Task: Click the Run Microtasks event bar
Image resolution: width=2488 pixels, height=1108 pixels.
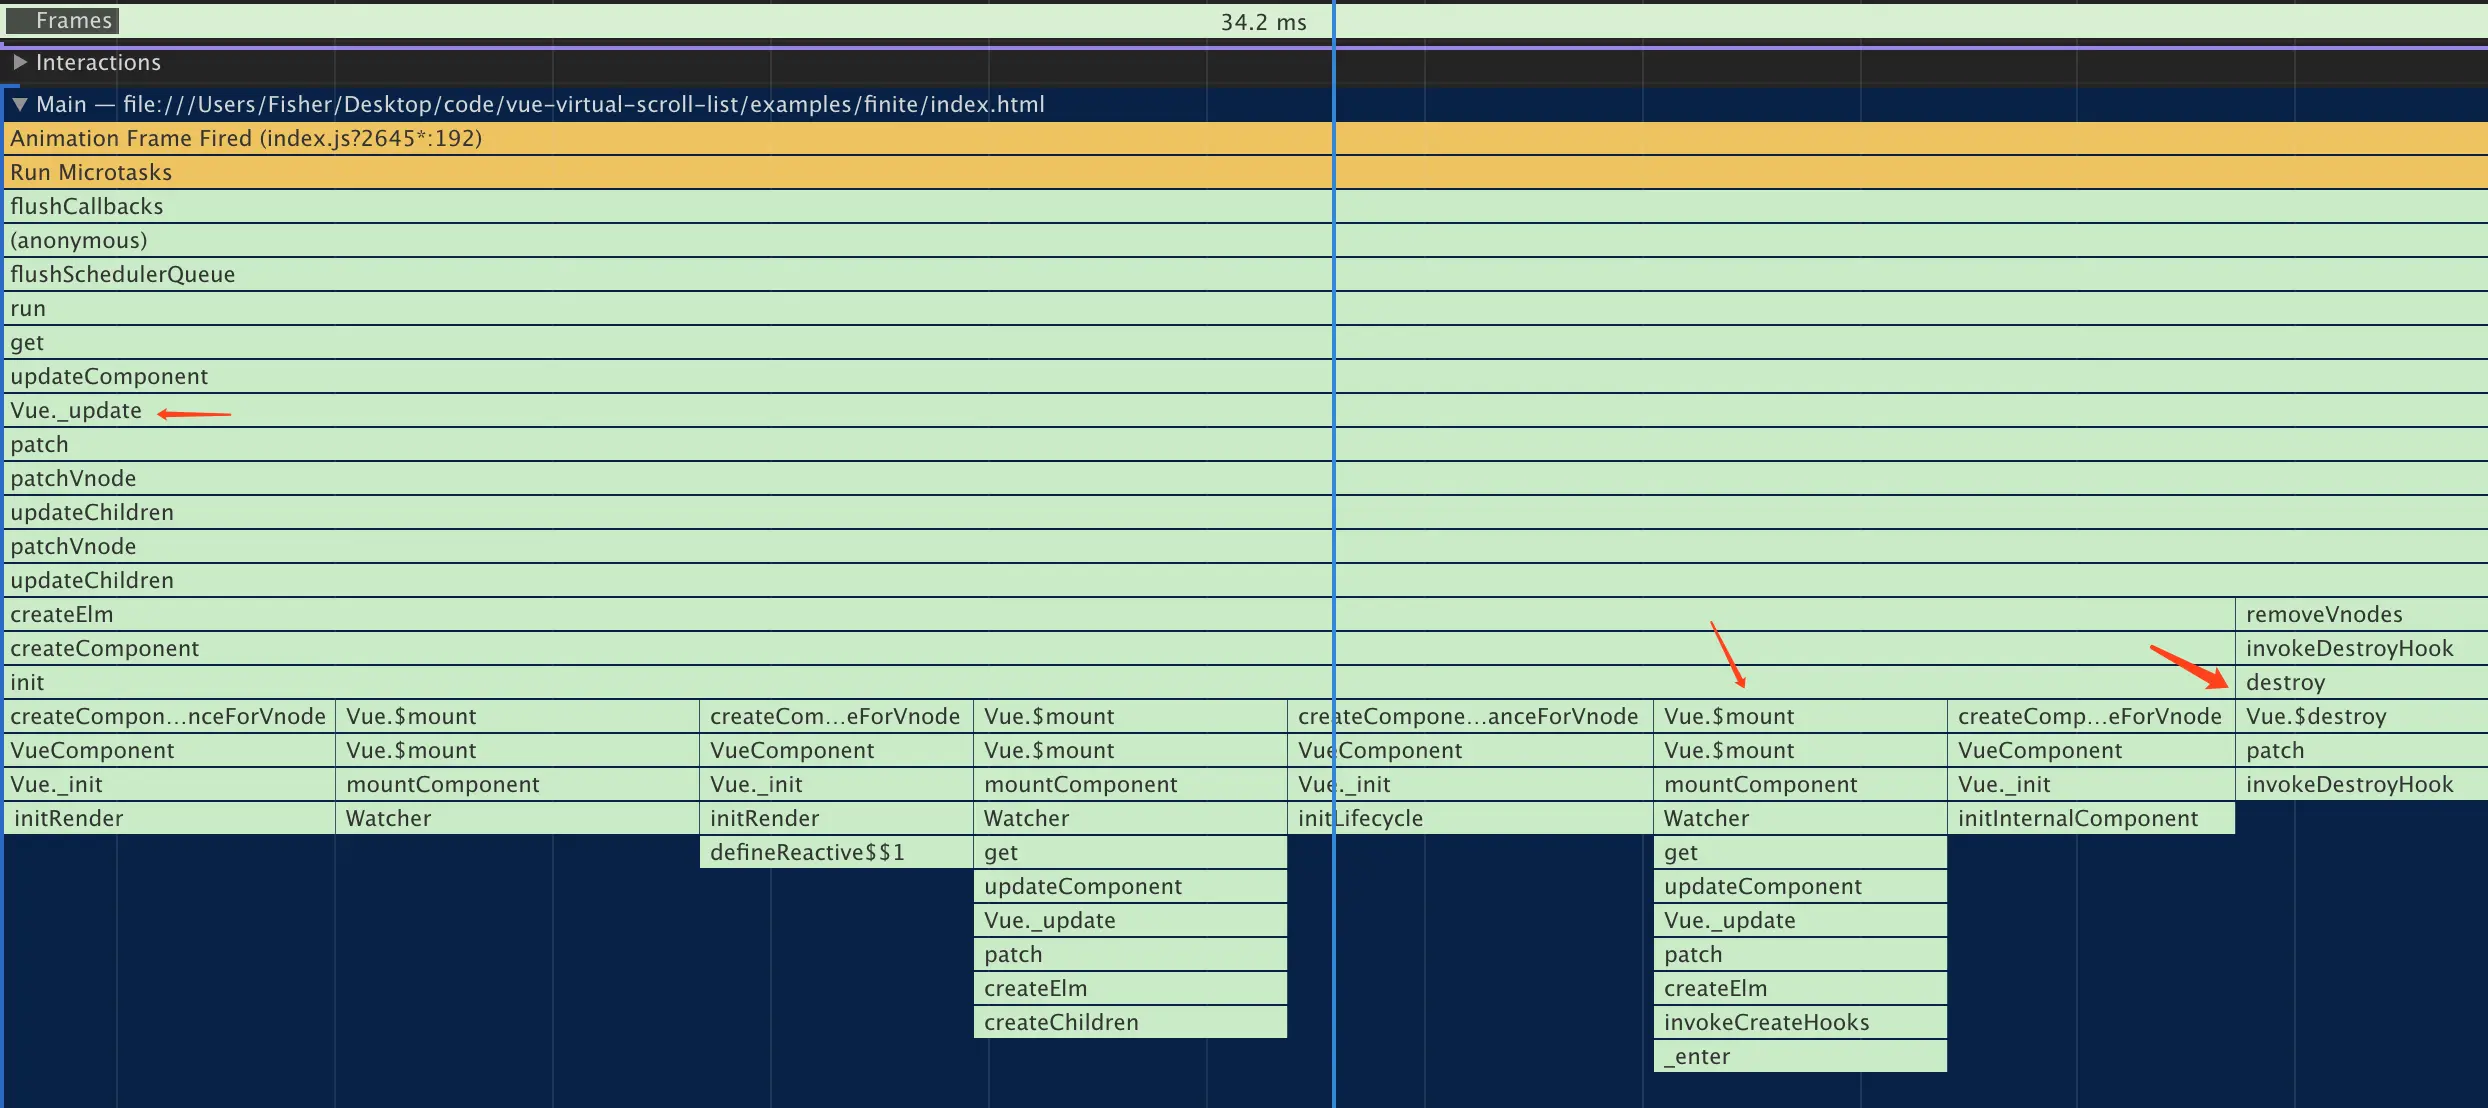Action: point(91,172)
